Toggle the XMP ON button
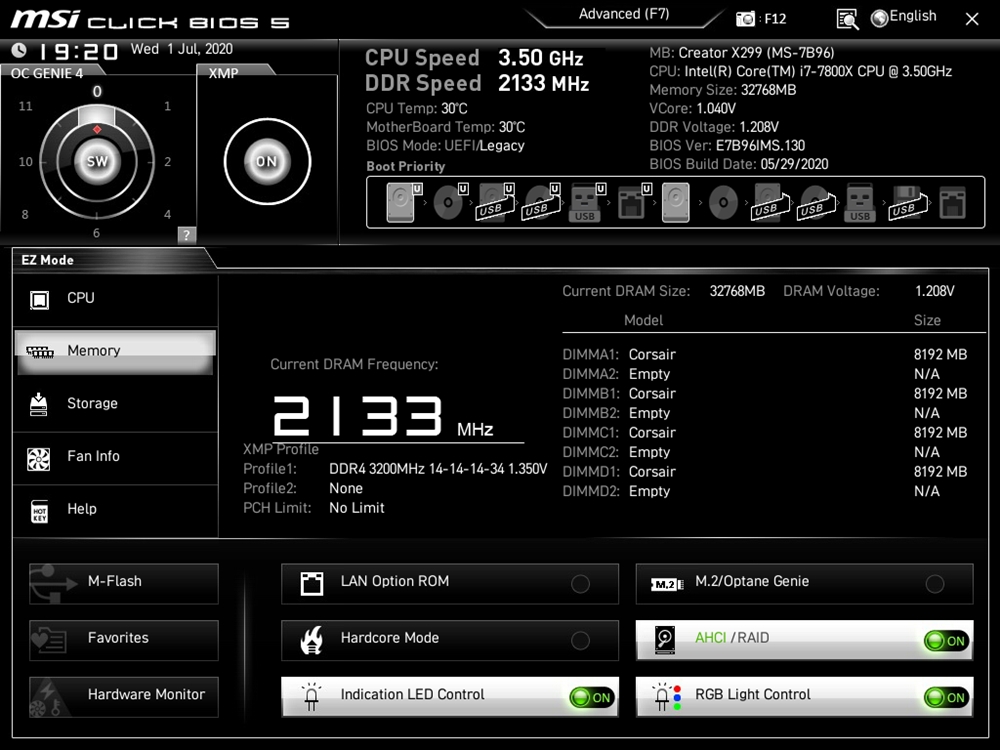Viewport: 1000px width, 750px height. click(267, 161)
